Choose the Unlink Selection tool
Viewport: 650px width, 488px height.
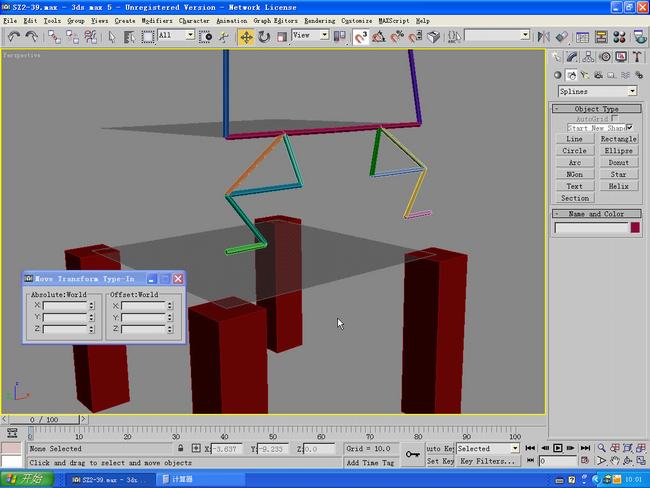(x=72, y=37)
